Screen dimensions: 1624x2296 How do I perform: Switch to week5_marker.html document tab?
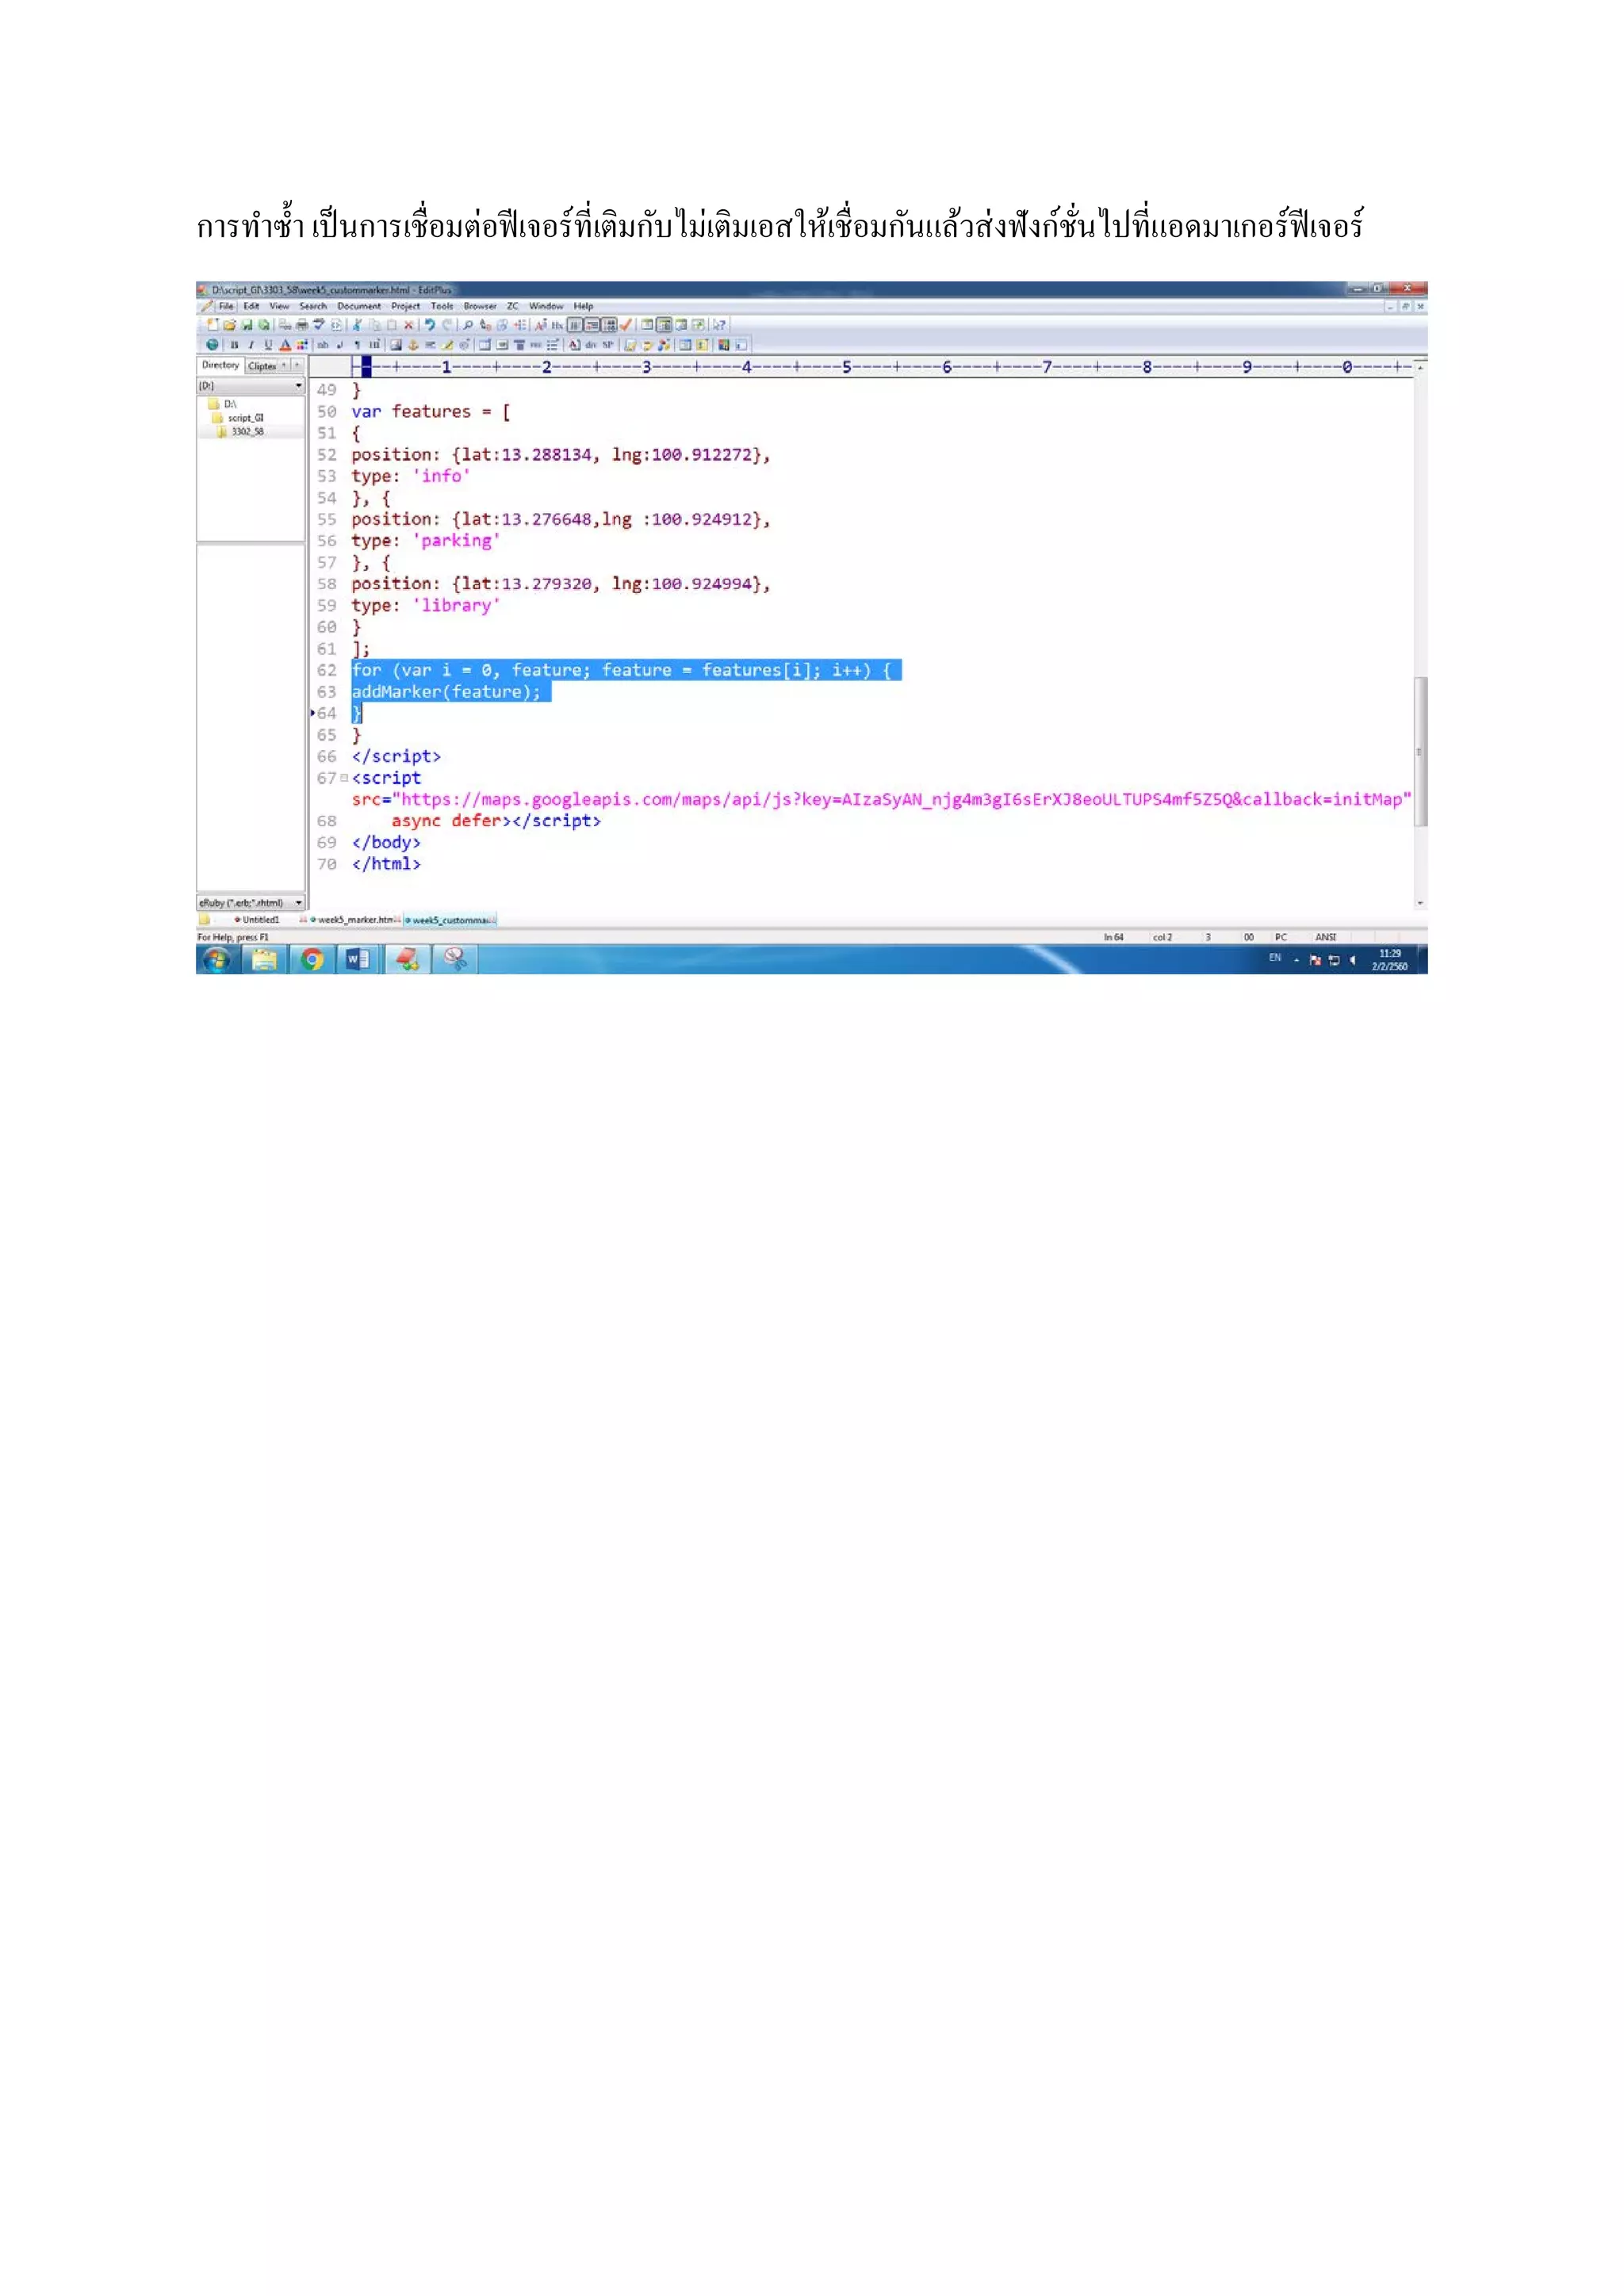click(355, 920)
